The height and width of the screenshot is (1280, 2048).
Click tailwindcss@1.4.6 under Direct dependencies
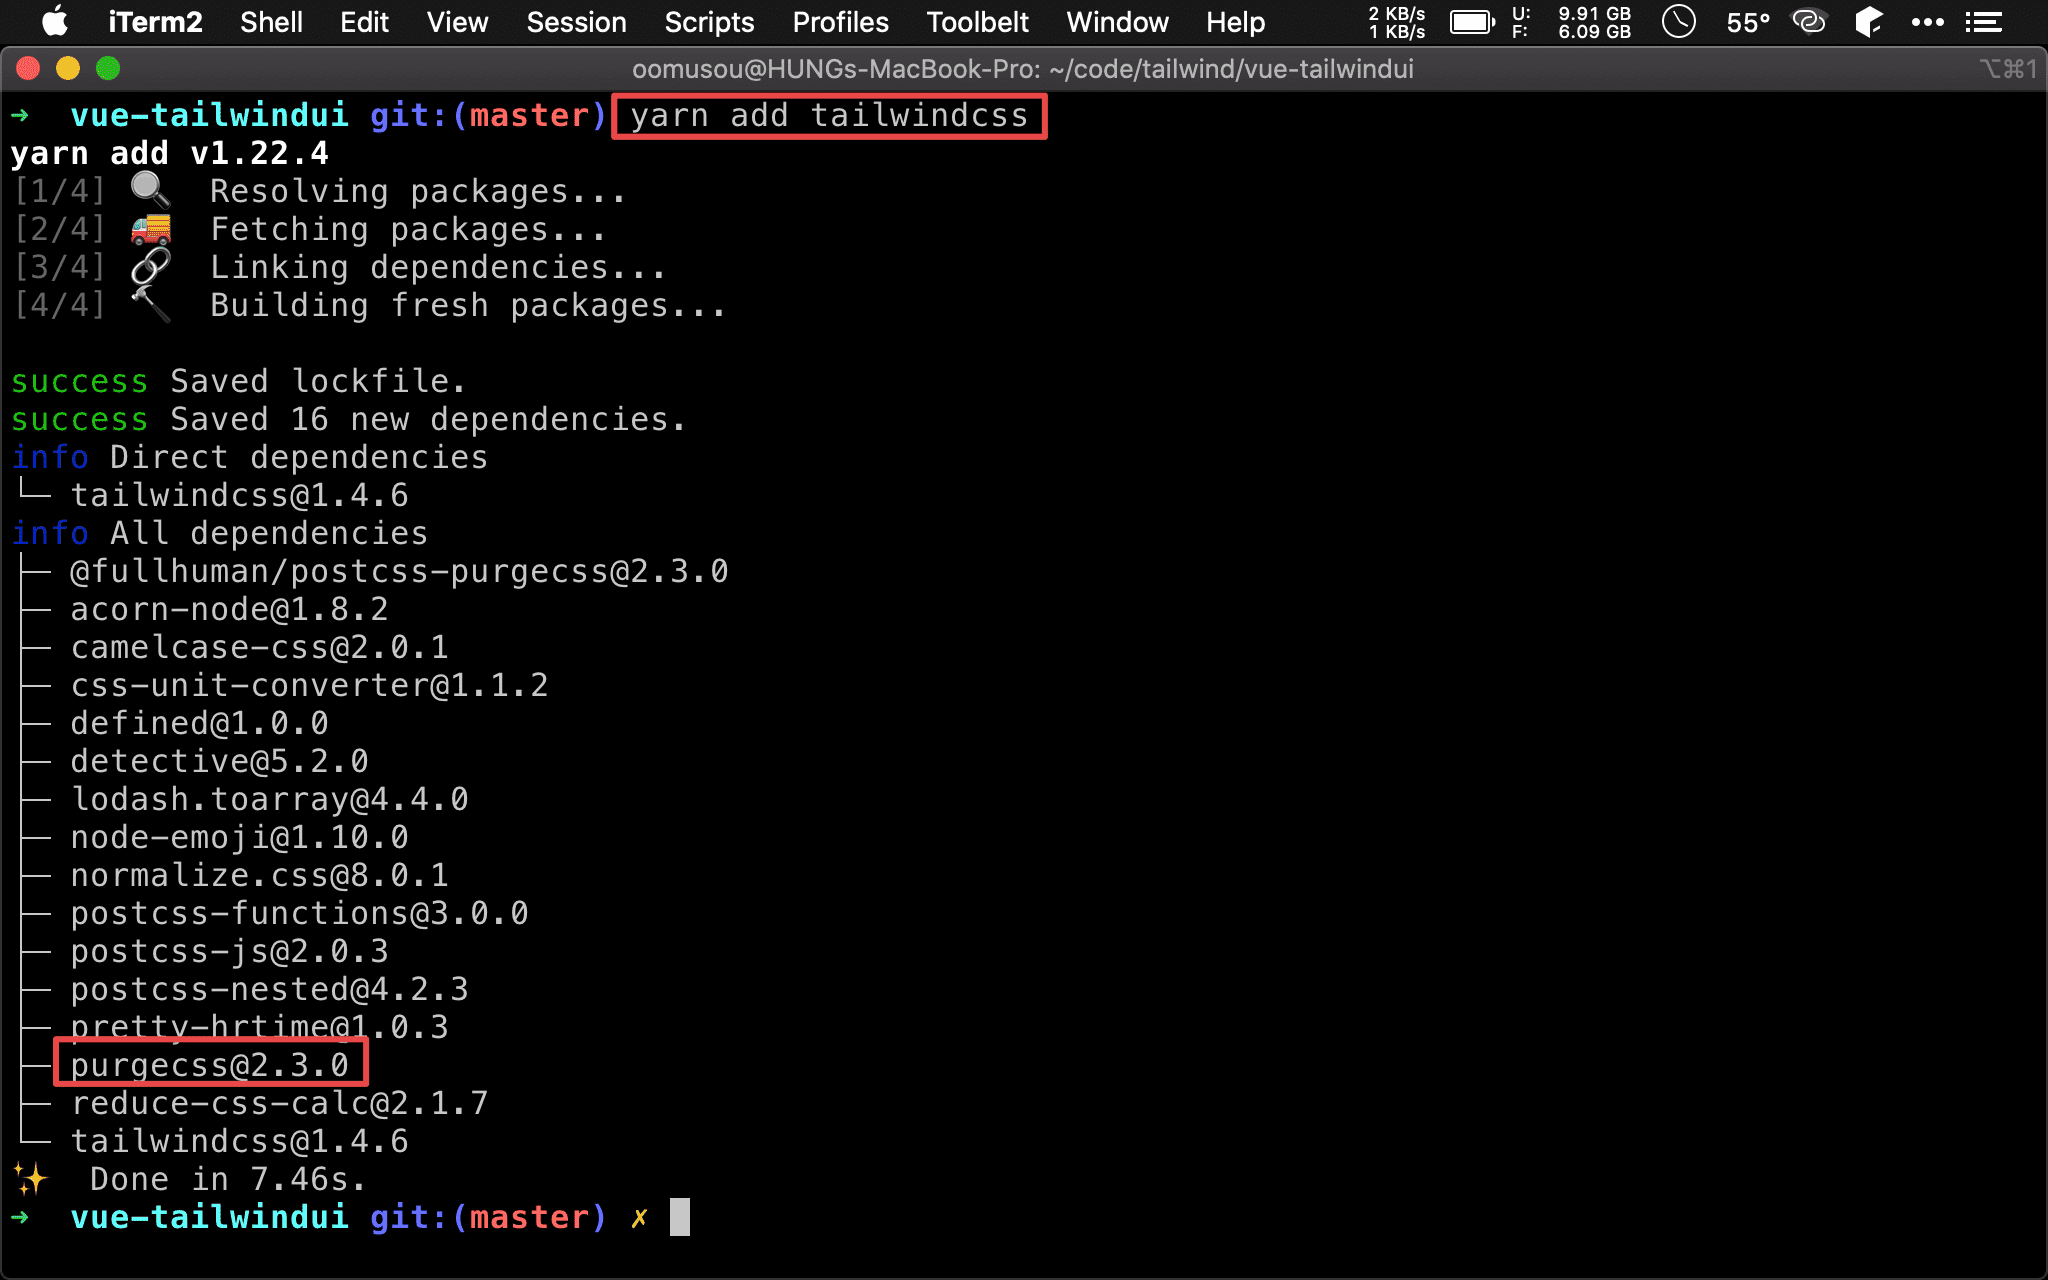(239, 495)
